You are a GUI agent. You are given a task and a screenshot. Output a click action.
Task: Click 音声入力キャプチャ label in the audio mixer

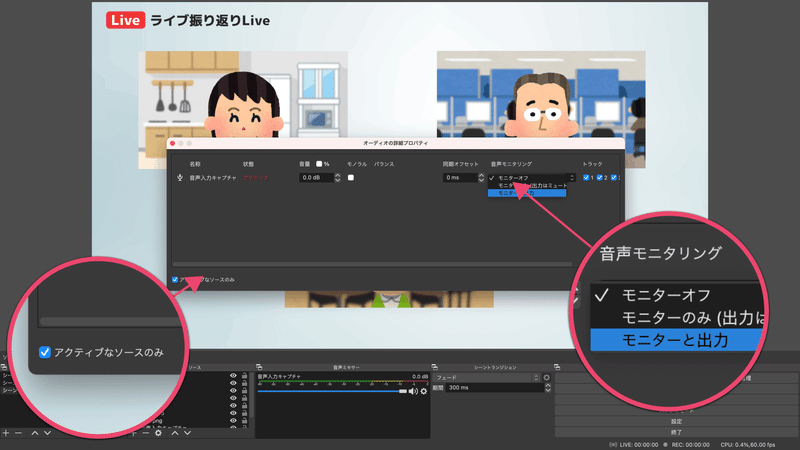coord(279,376)
